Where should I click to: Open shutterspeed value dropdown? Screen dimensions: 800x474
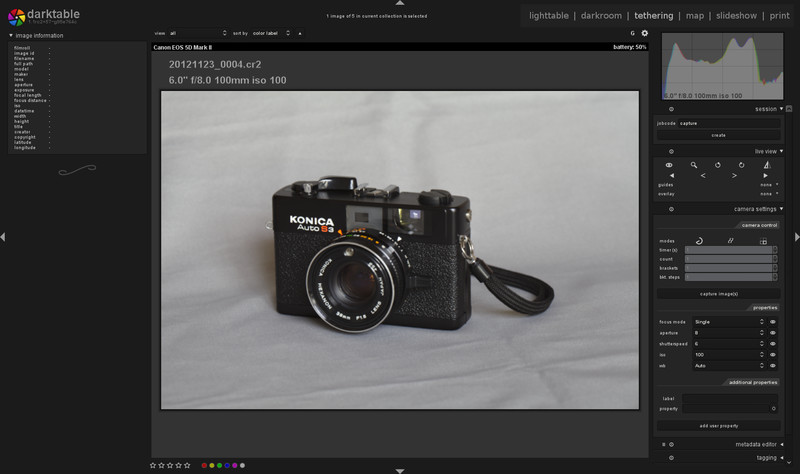click(729, 344)
